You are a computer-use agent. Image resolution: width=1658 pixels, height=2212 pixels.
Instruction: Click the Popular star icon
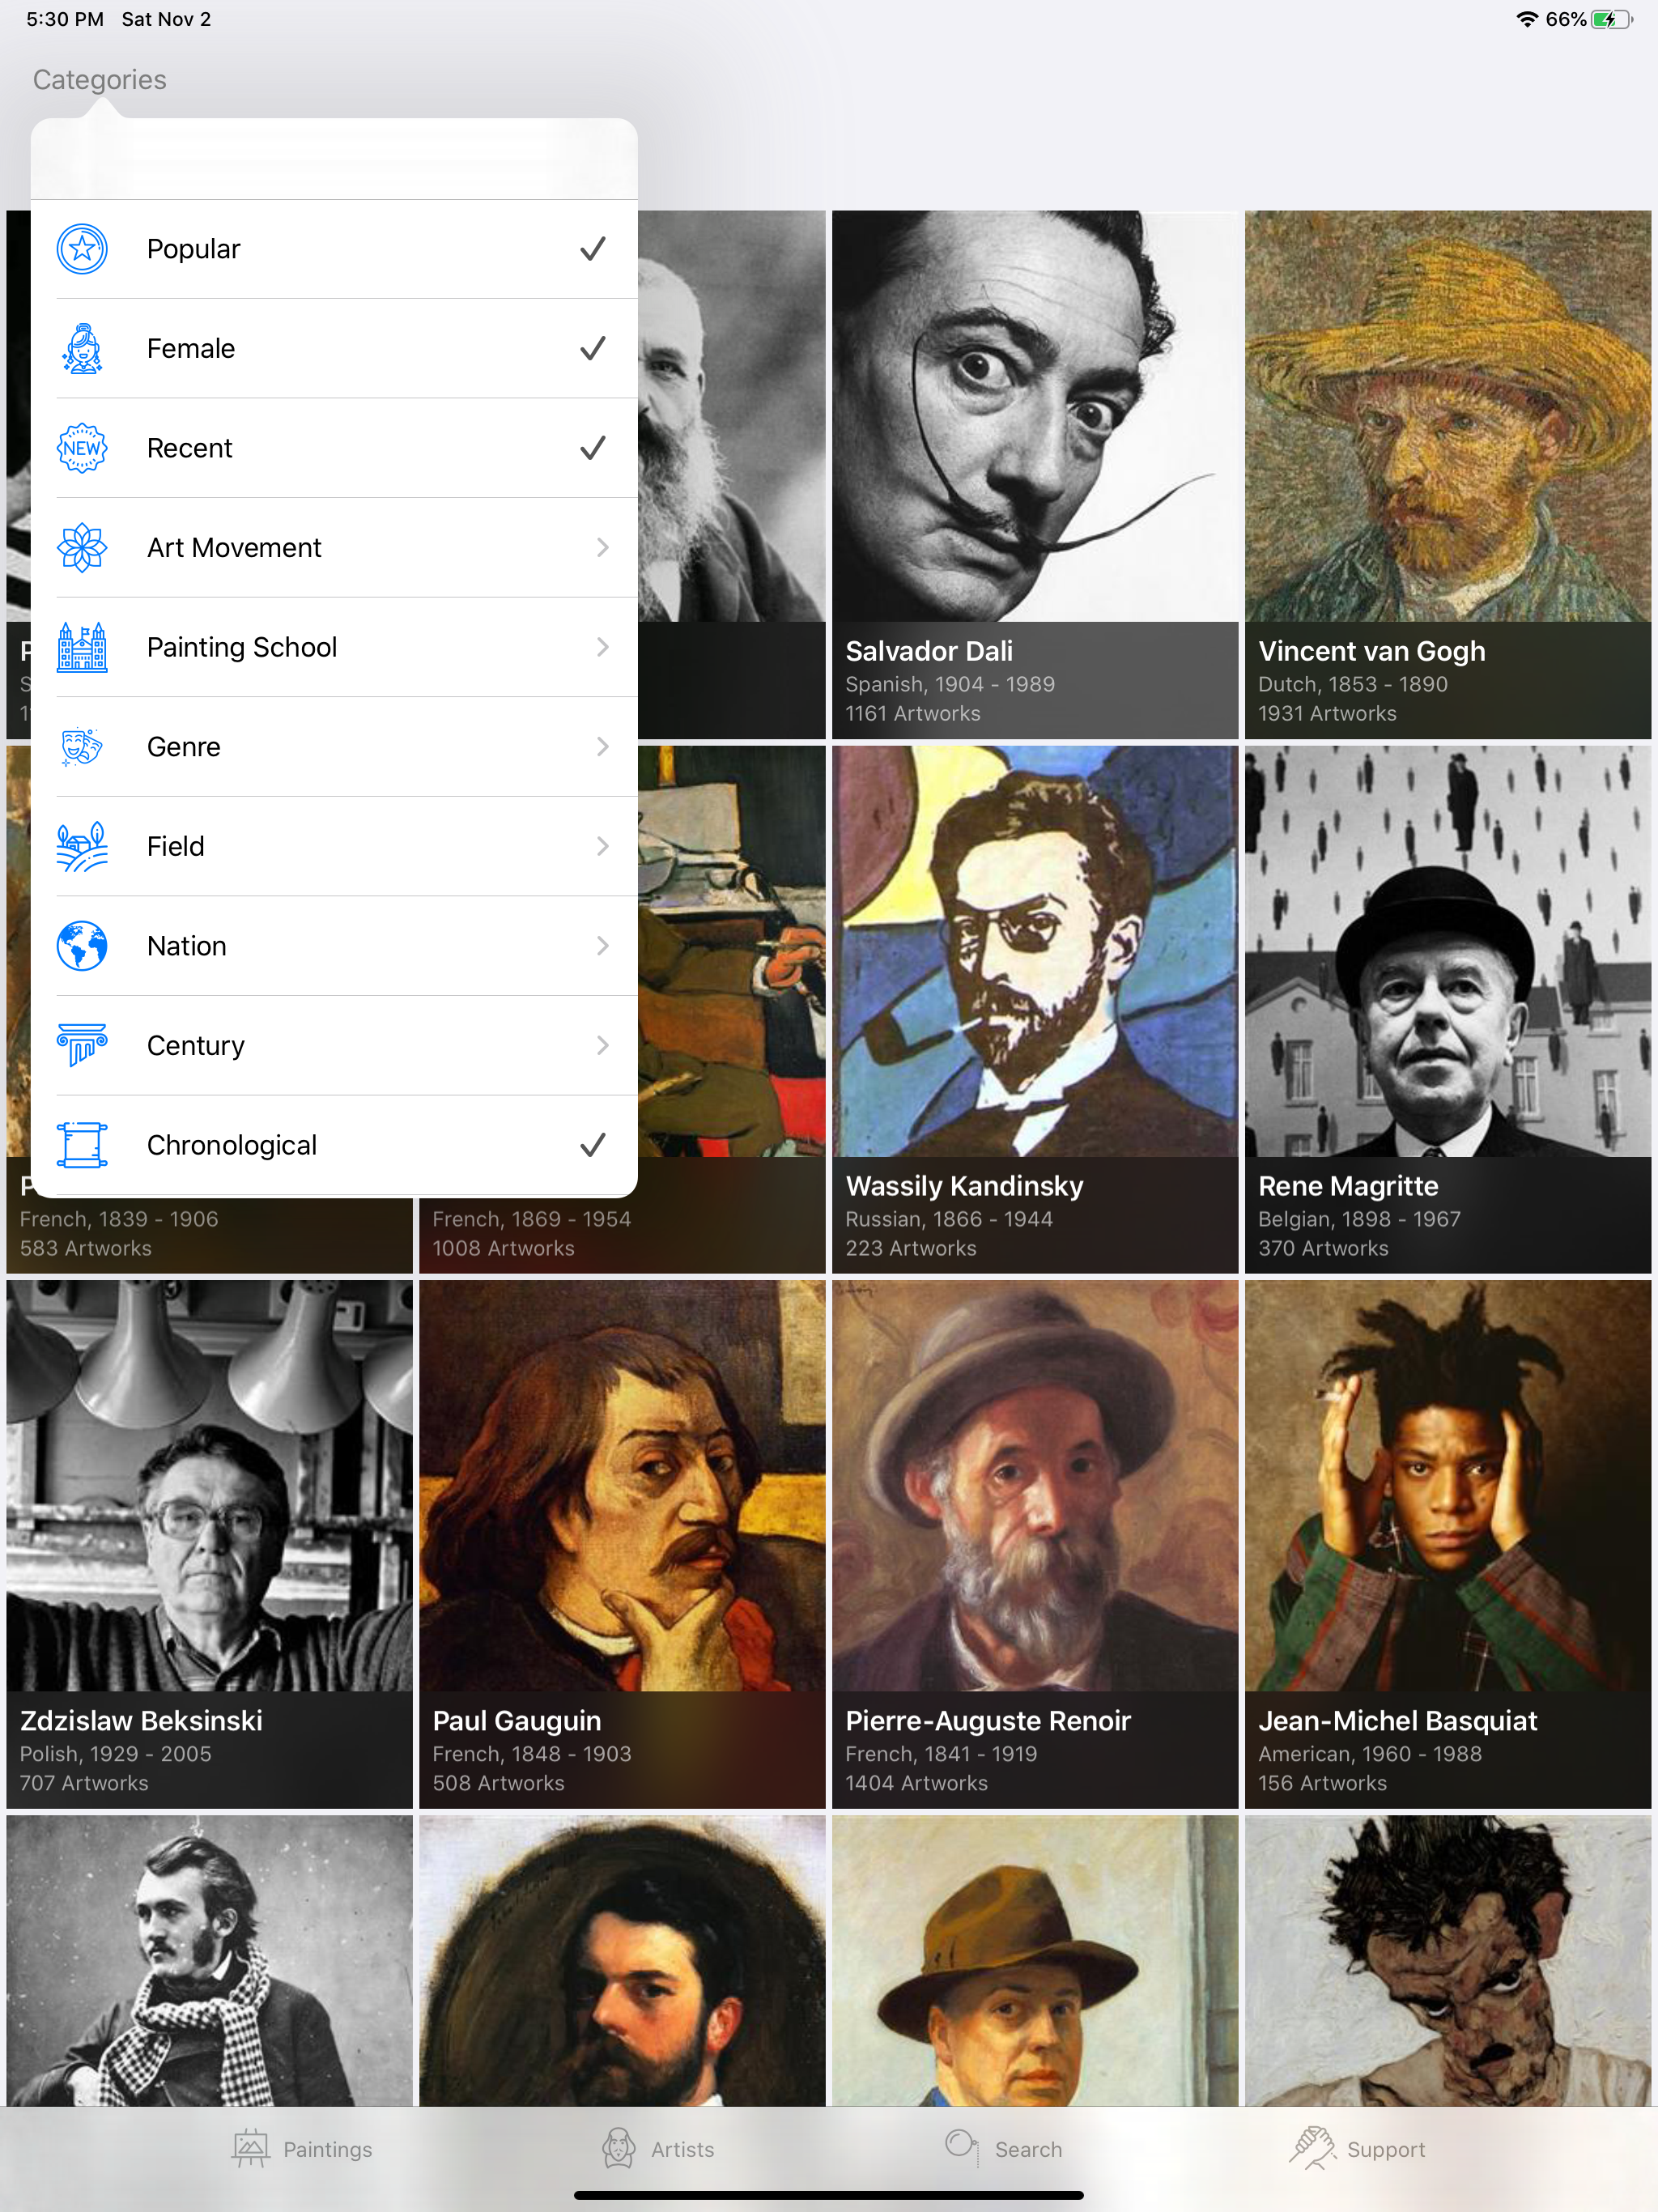pos(82,249)
